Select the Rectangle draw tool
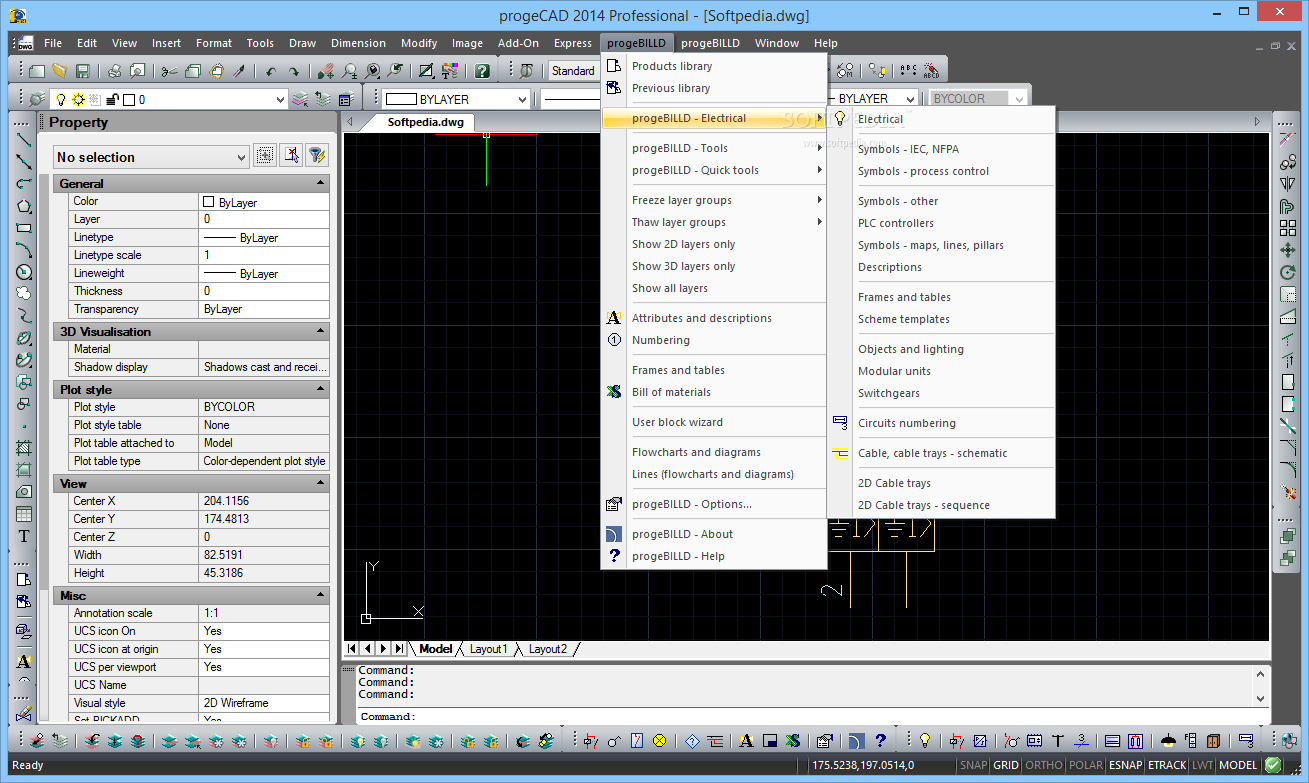The height and width of the screenshot is (783, 1309). click(24, 228)
